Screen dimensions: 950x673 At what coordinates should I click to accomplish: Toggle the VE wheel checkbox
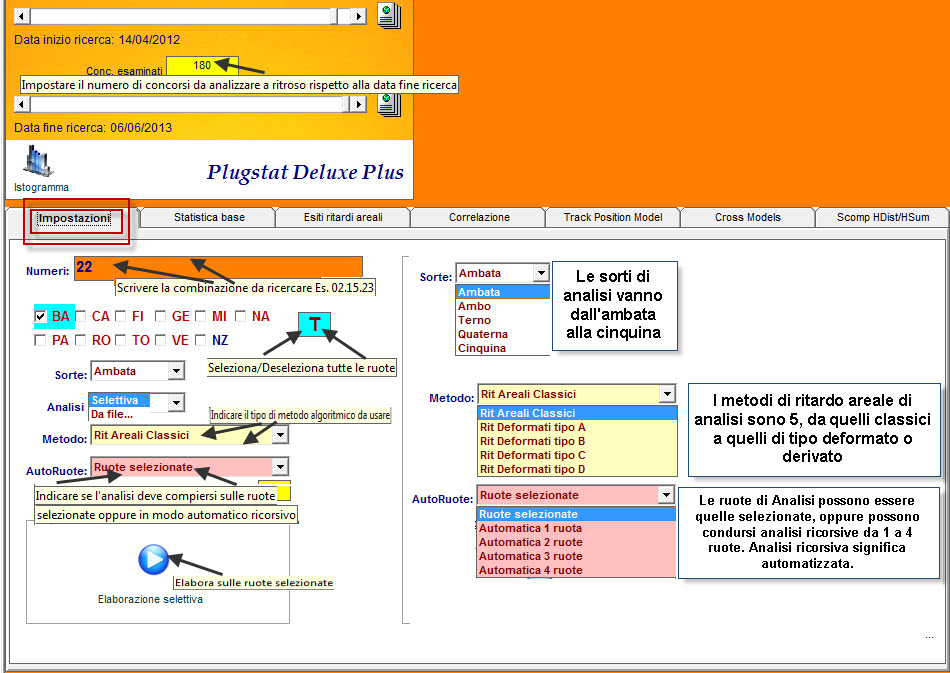pos(161,340)
